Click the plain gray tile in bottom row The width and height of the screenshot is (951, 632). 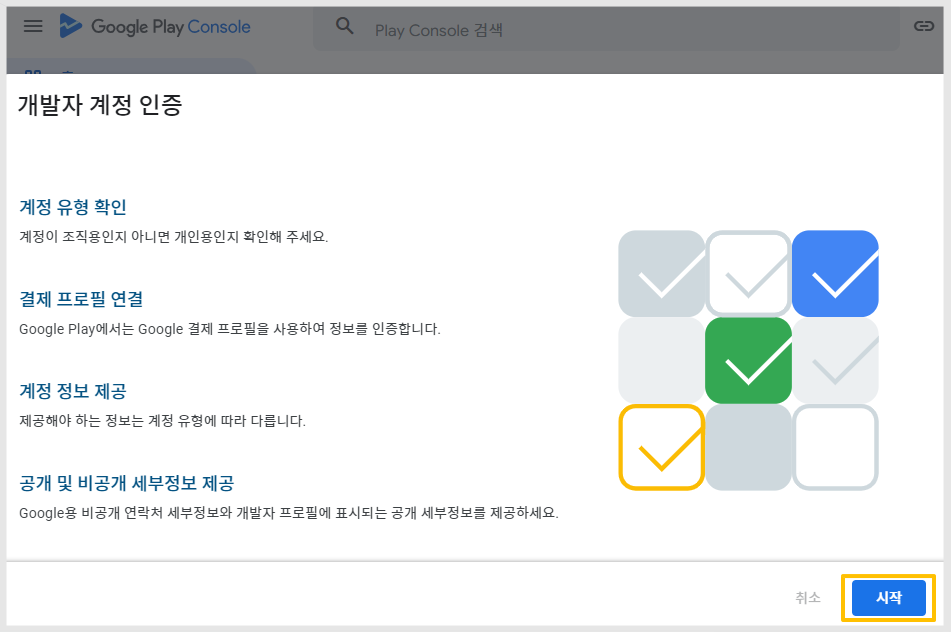point(748,447)
